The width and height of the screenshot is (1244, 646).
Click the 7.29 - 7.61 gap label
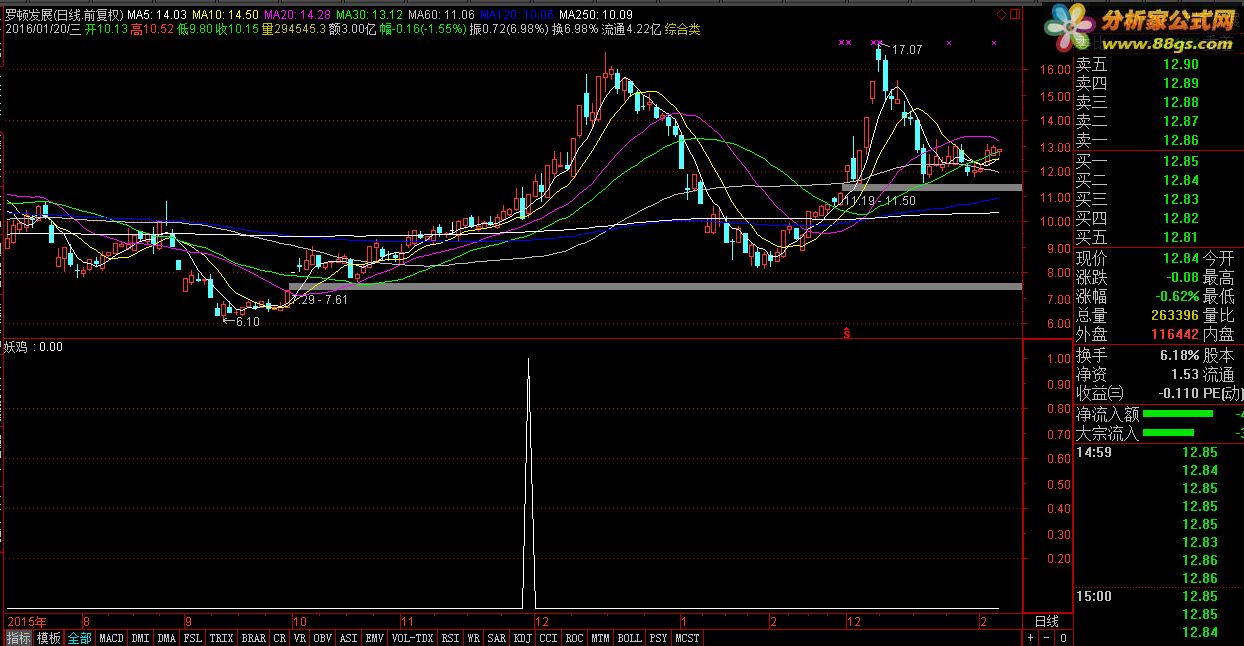(x=320, y=299)
